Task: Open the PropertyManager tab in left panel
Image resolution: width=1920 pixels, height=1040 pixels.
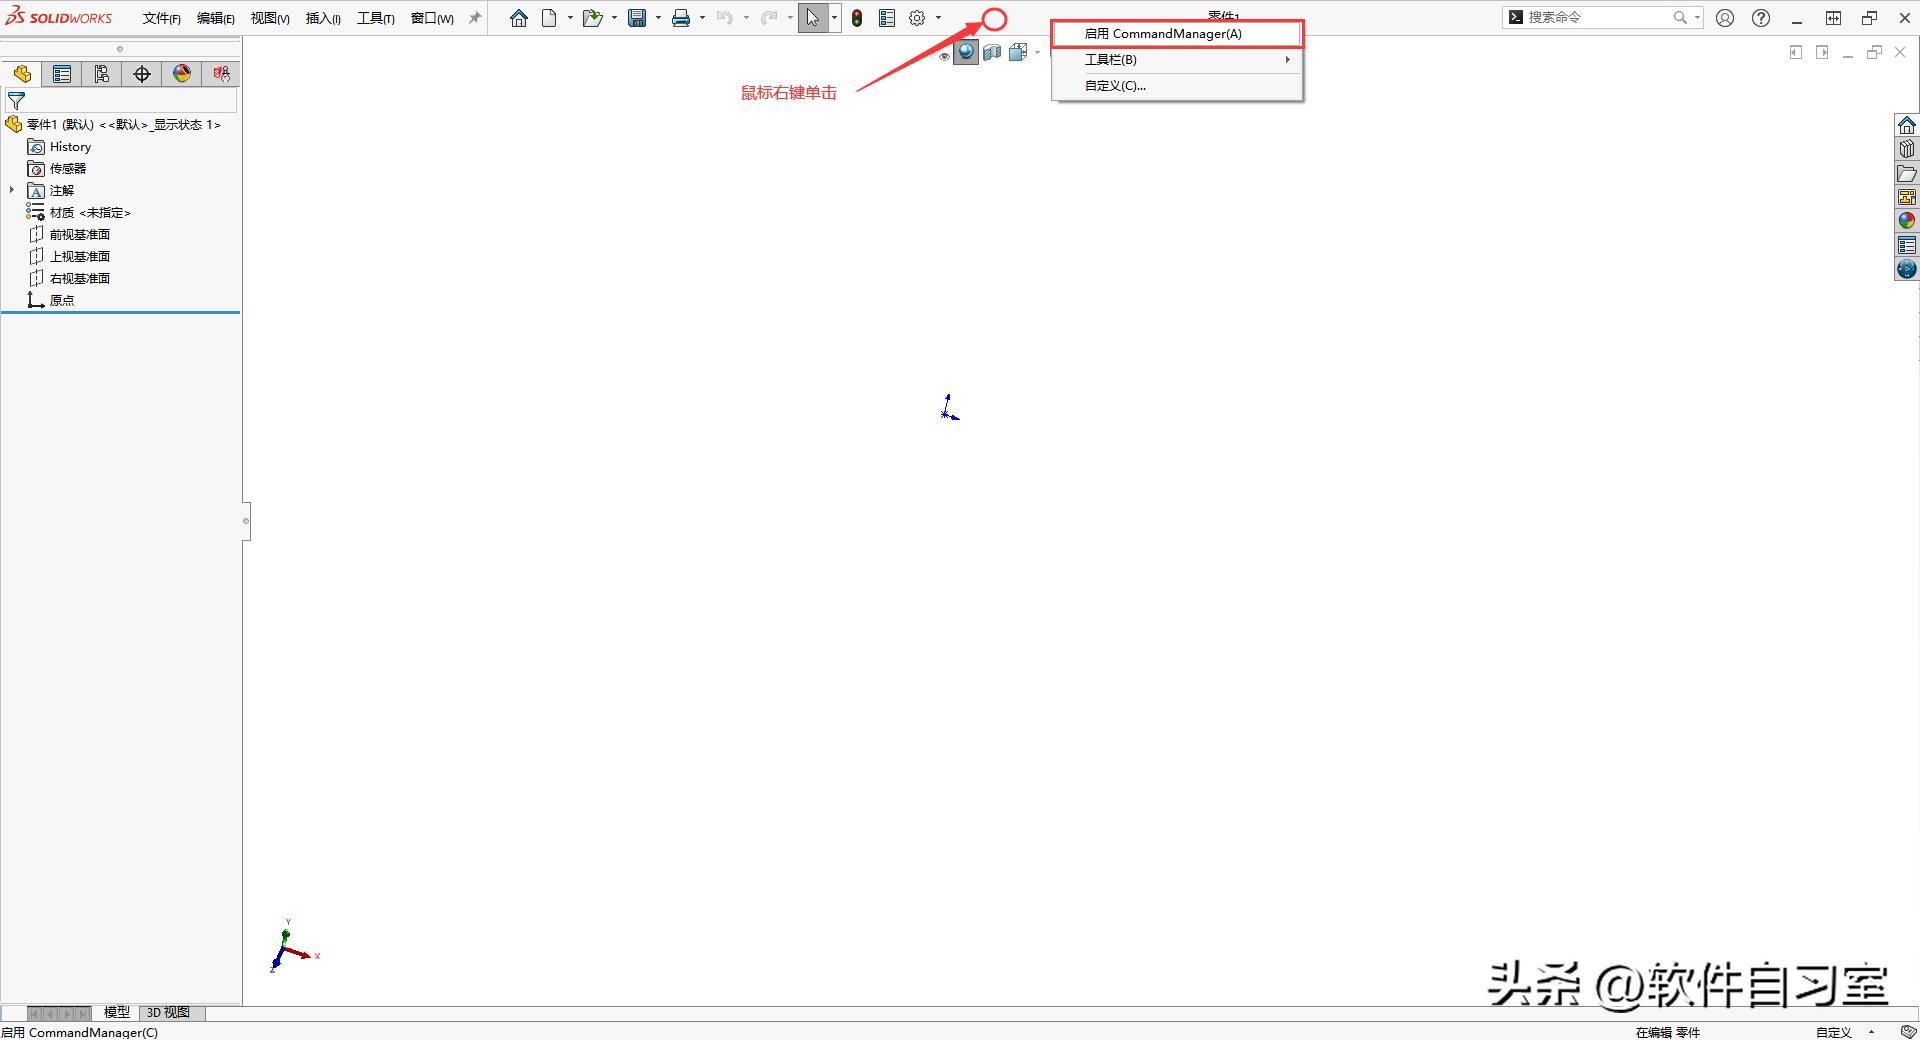Action: pyautogui.click(x=62, y=74)
